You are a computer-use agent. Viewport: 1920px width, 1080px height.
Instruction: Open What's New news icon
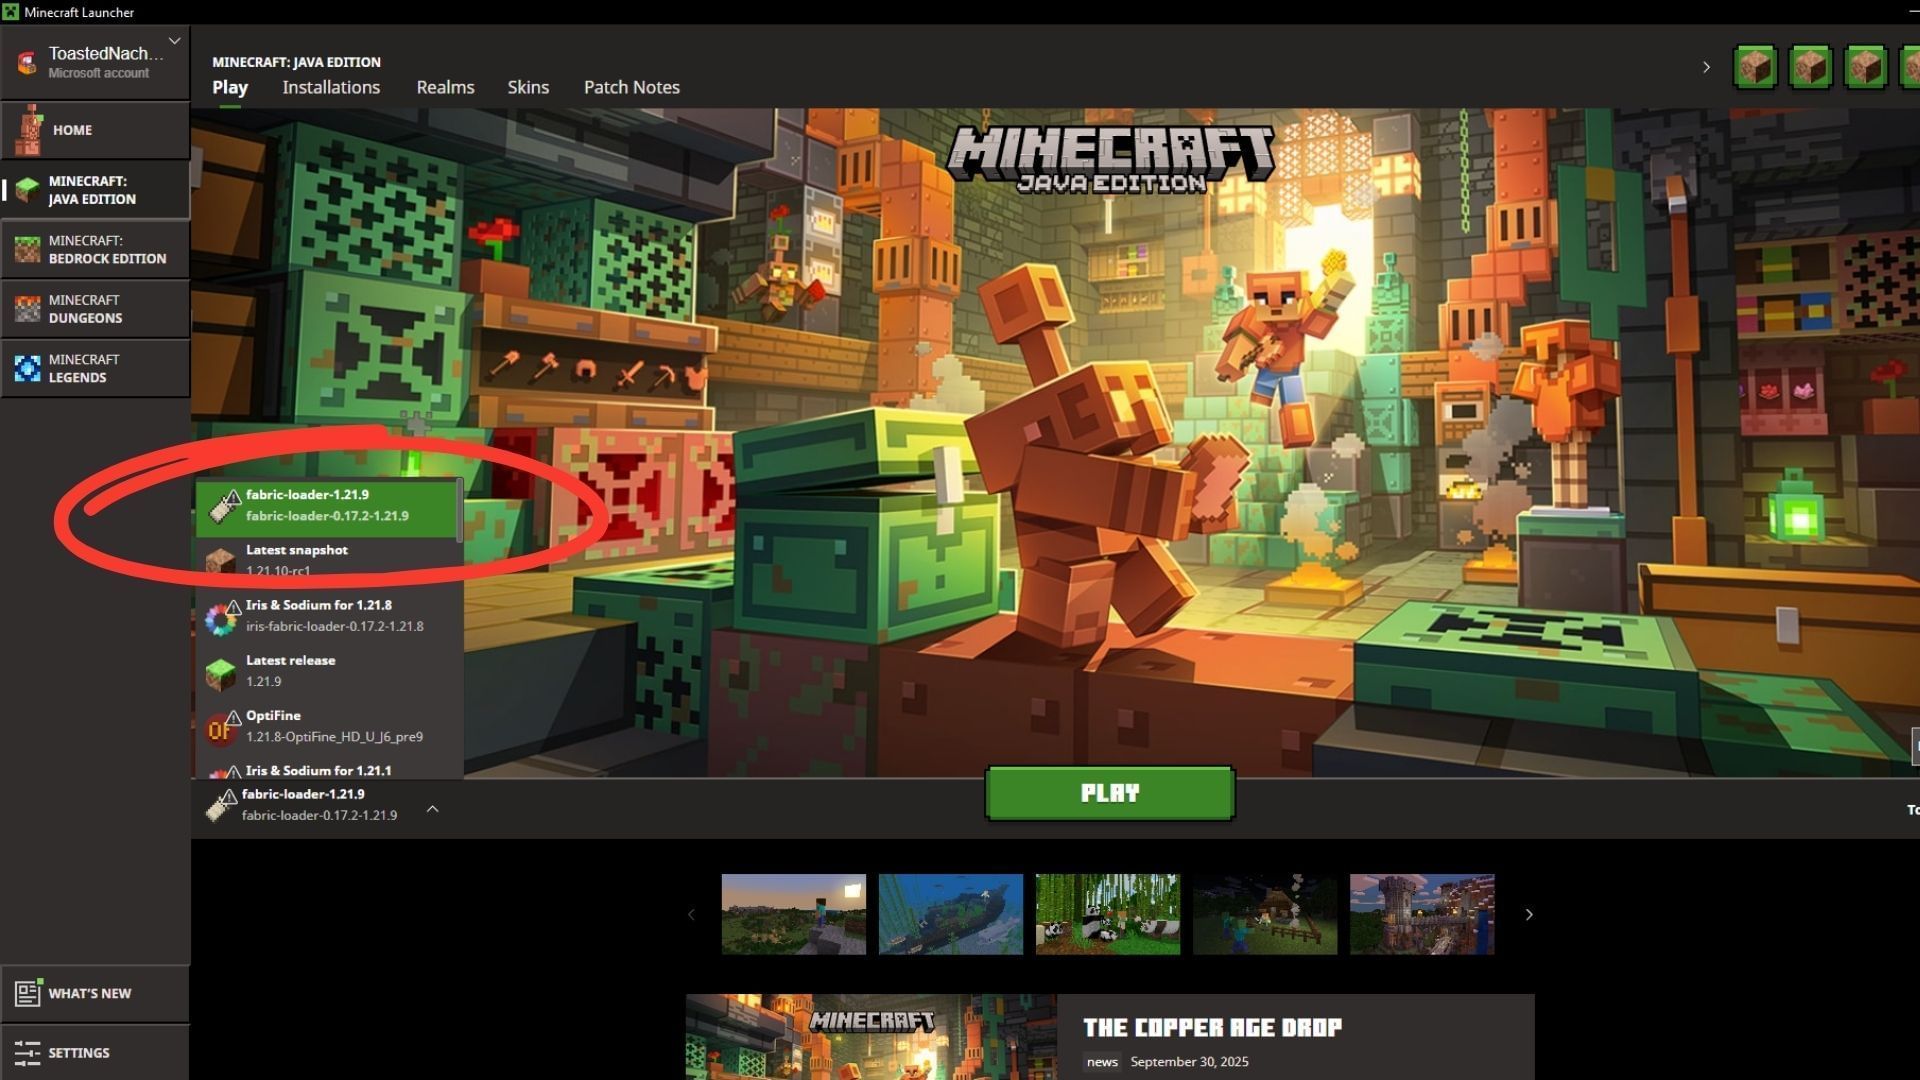[27, 993]
